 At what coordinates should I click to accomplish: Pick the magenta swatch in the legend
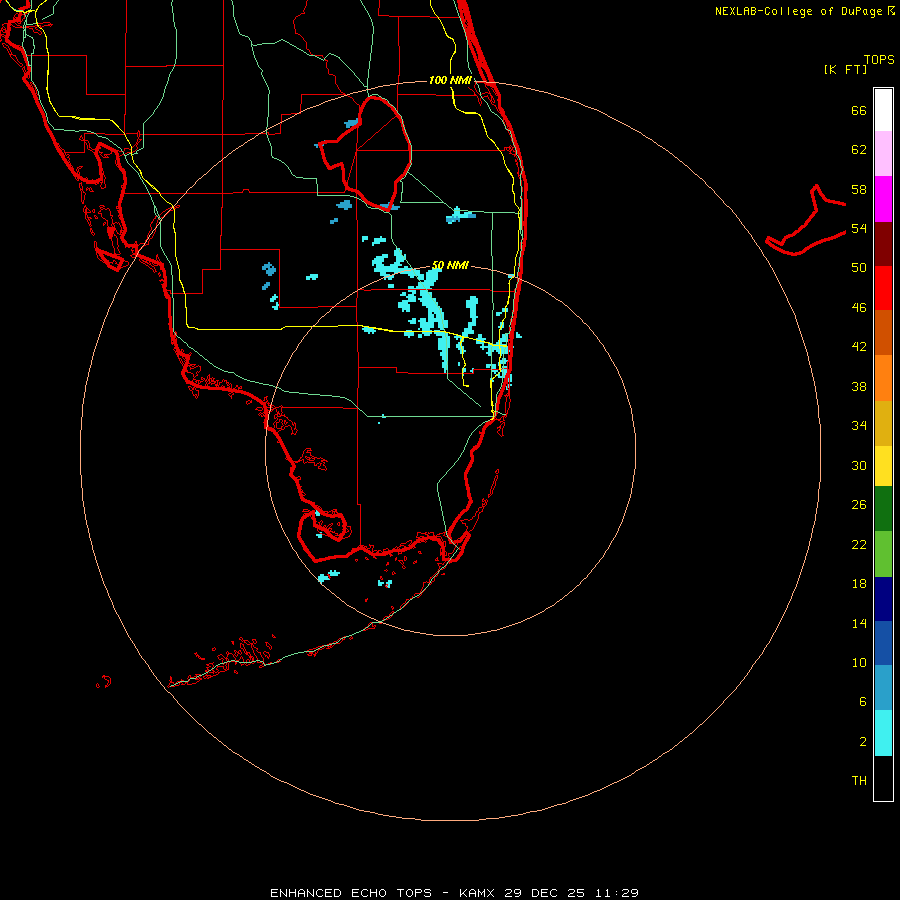click(x=883, y=199)
